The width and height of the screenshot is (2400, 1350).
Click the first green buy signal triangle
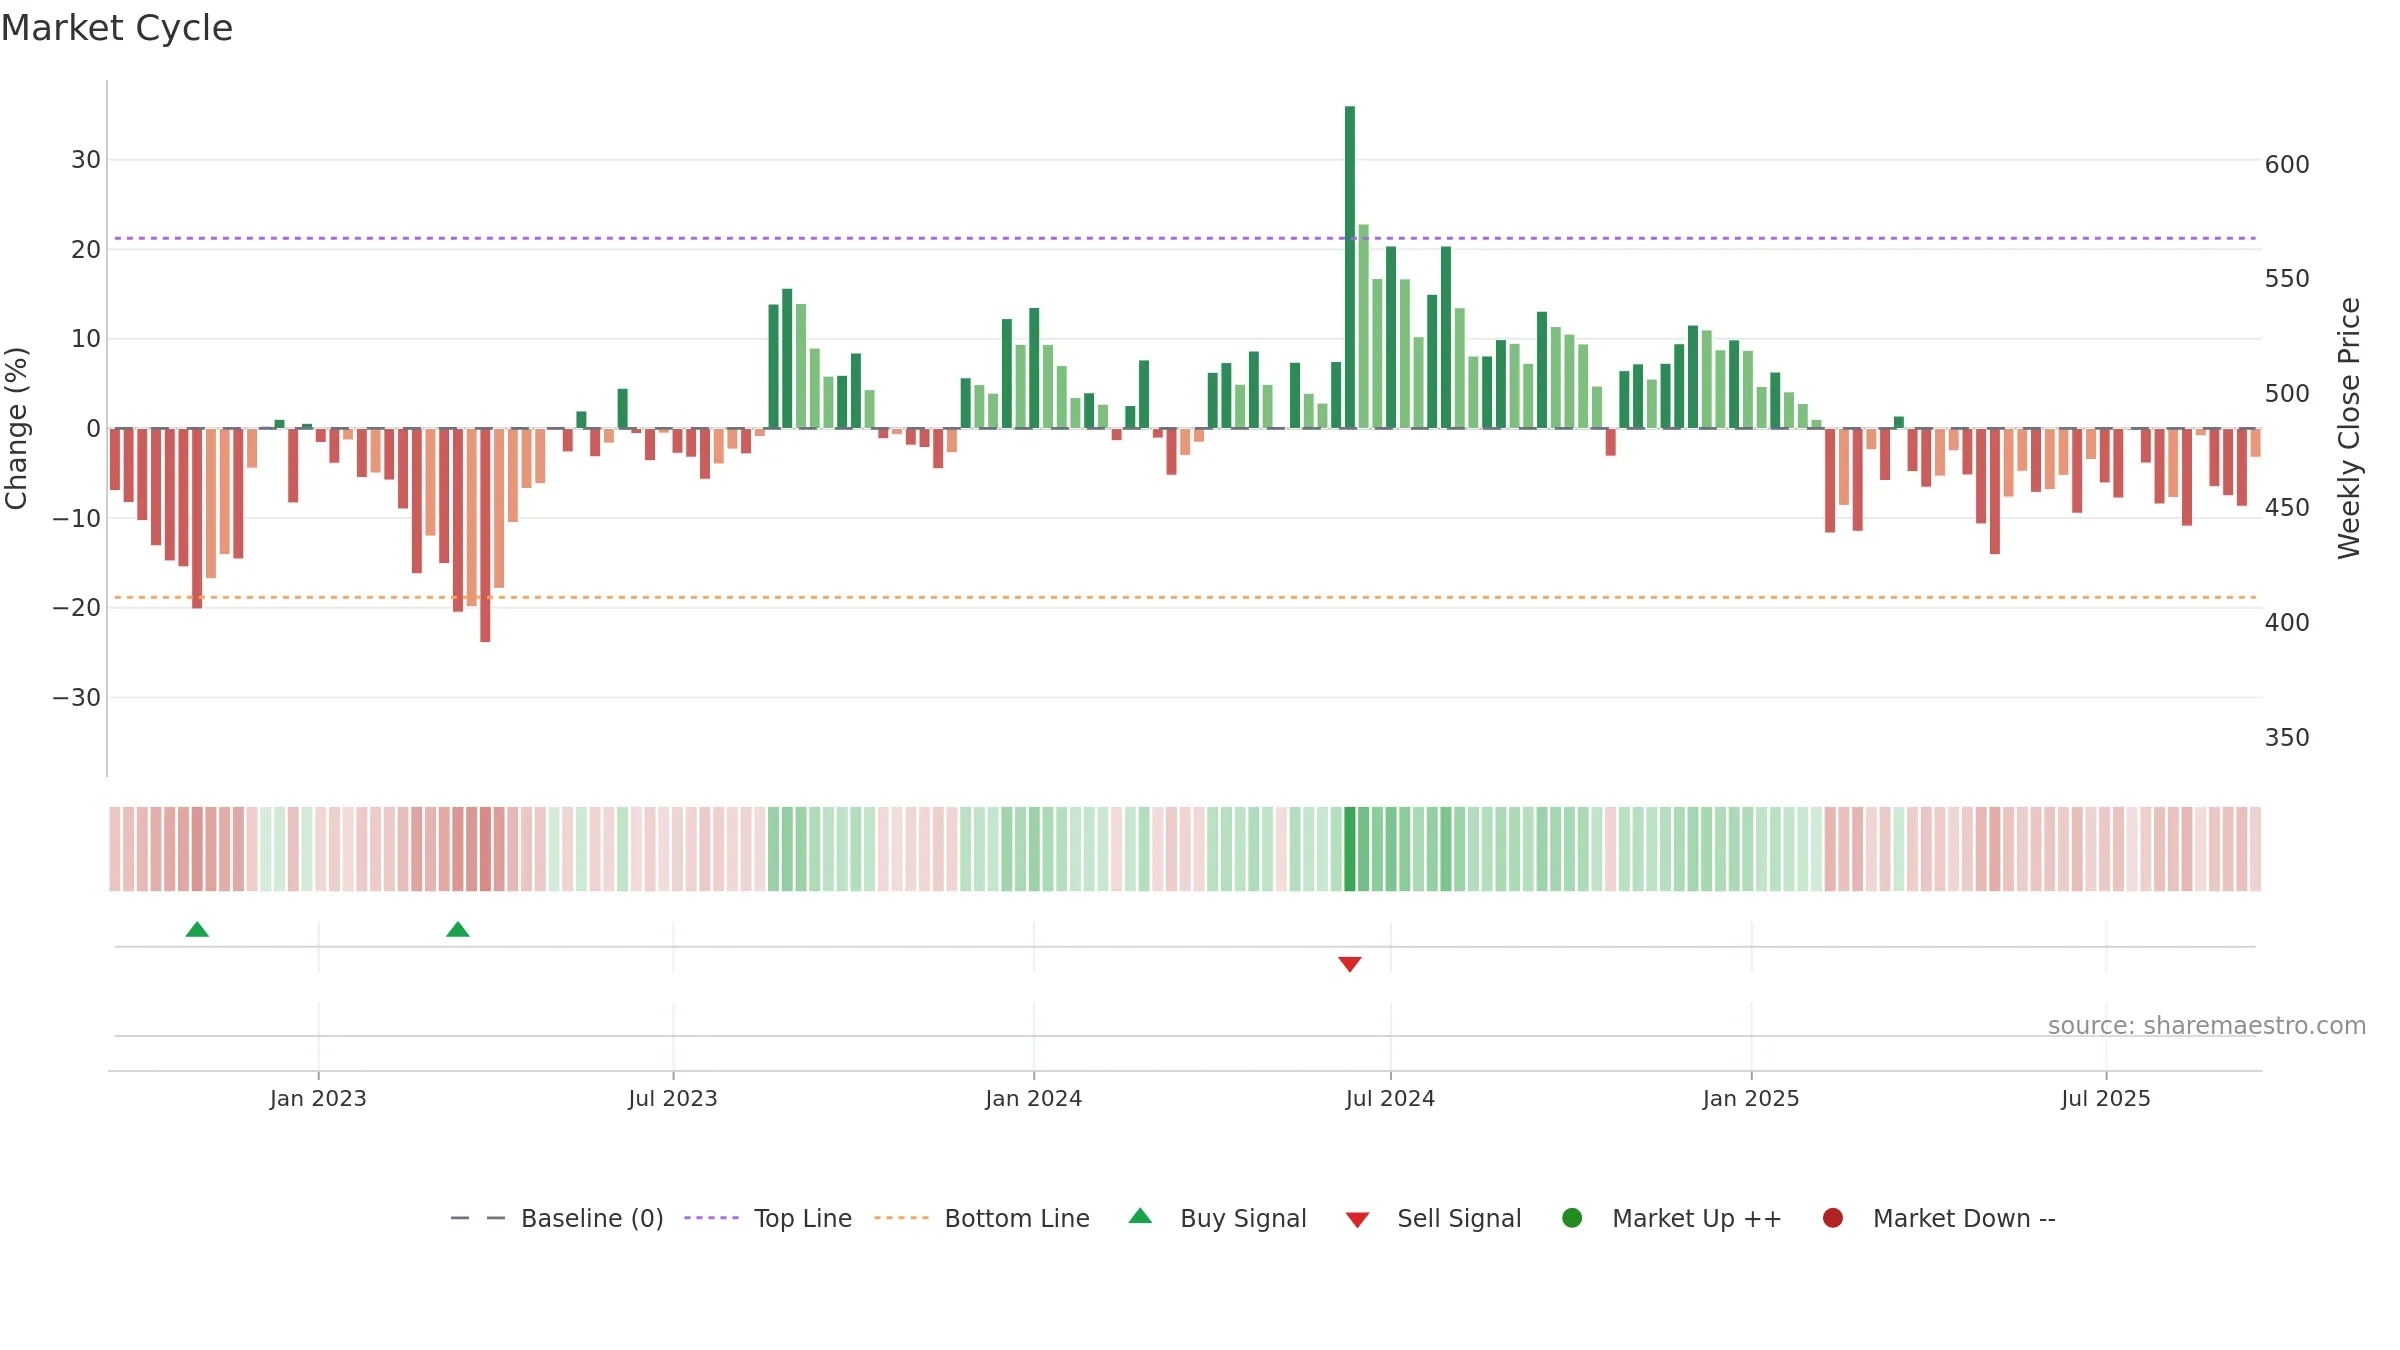coord(197,930)
